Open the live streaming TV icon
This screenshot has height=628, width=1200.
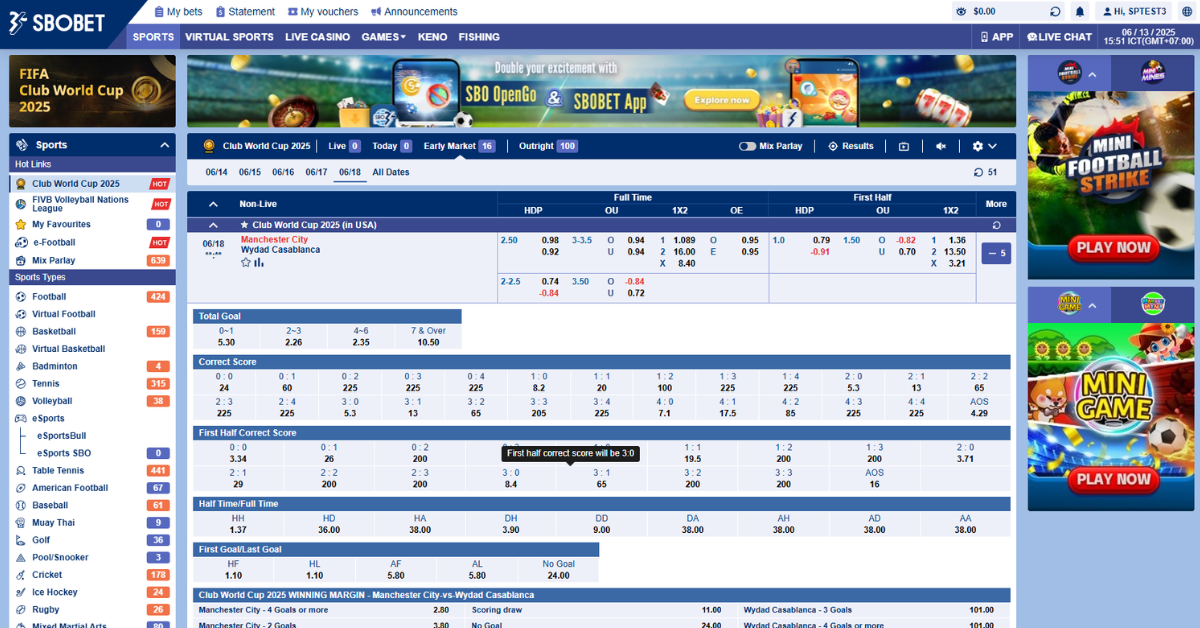click(x=904, y=146)
